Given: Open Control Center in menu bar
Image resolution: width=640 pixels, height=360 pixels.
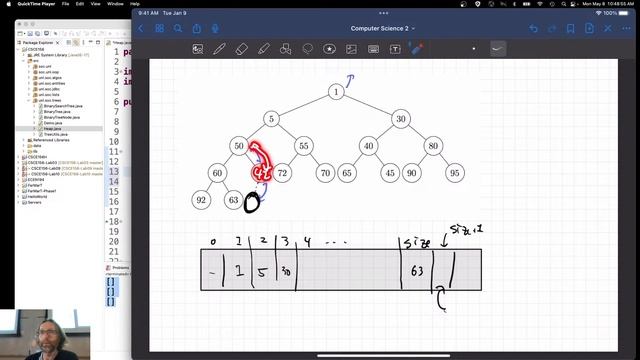Looking at the screenshot, I should pos(573,4).
